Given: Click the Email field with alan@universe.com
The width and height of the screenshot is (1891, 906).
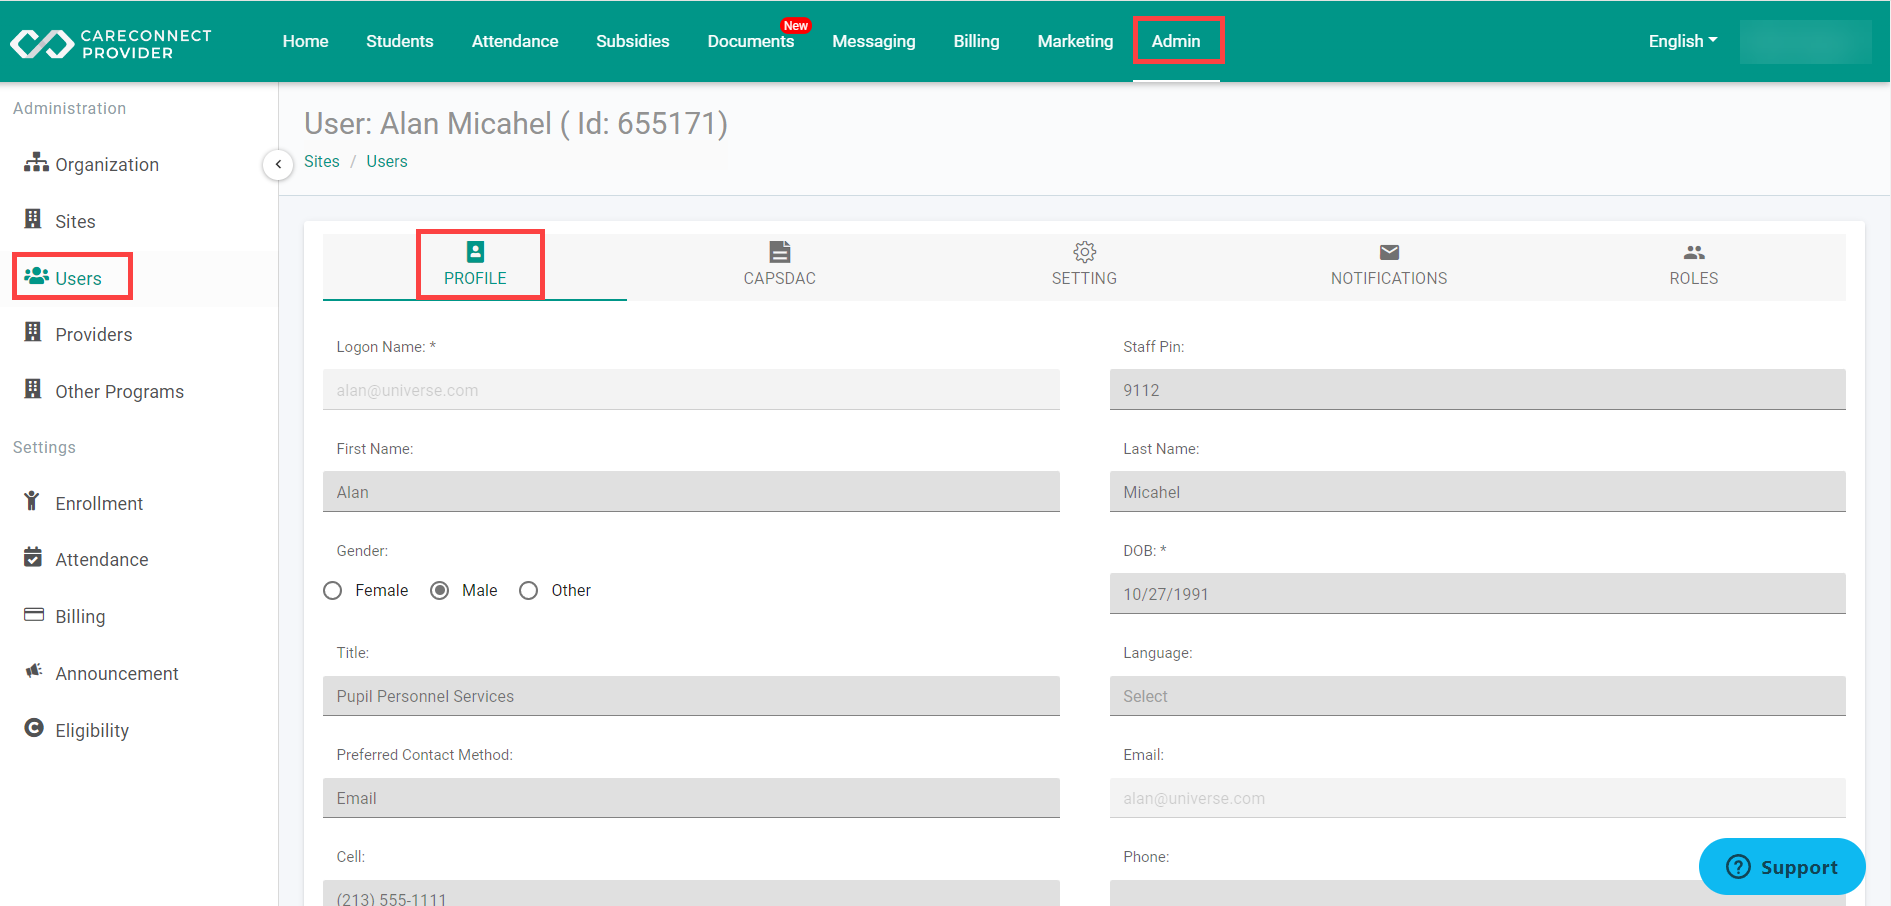Looking at the screenshot, I should pos(1477,798).
